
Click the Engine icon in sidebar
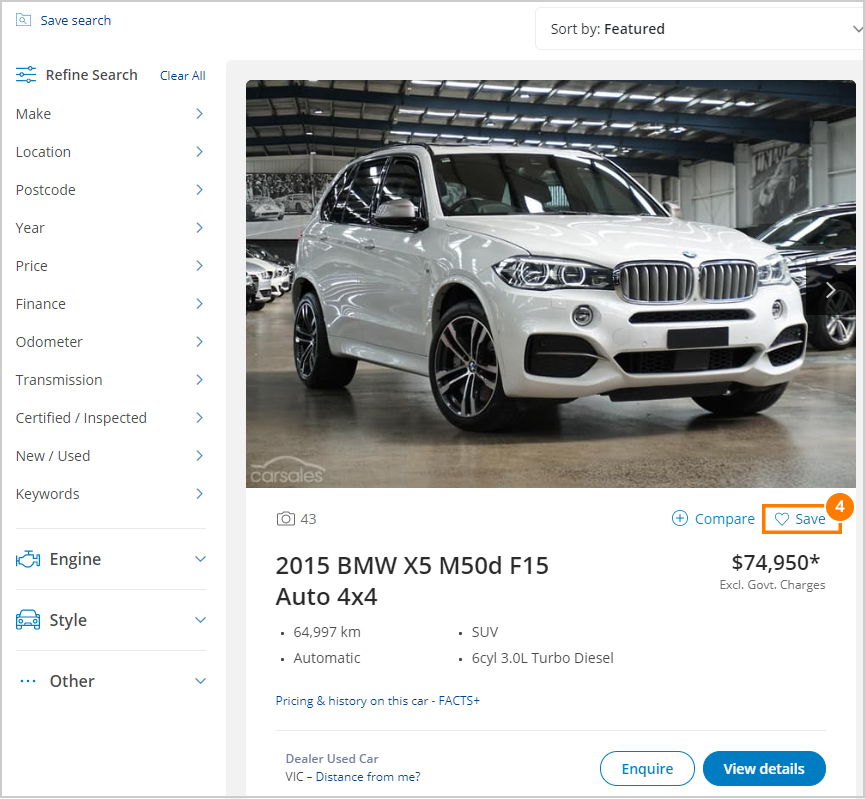tap(28, 560)
